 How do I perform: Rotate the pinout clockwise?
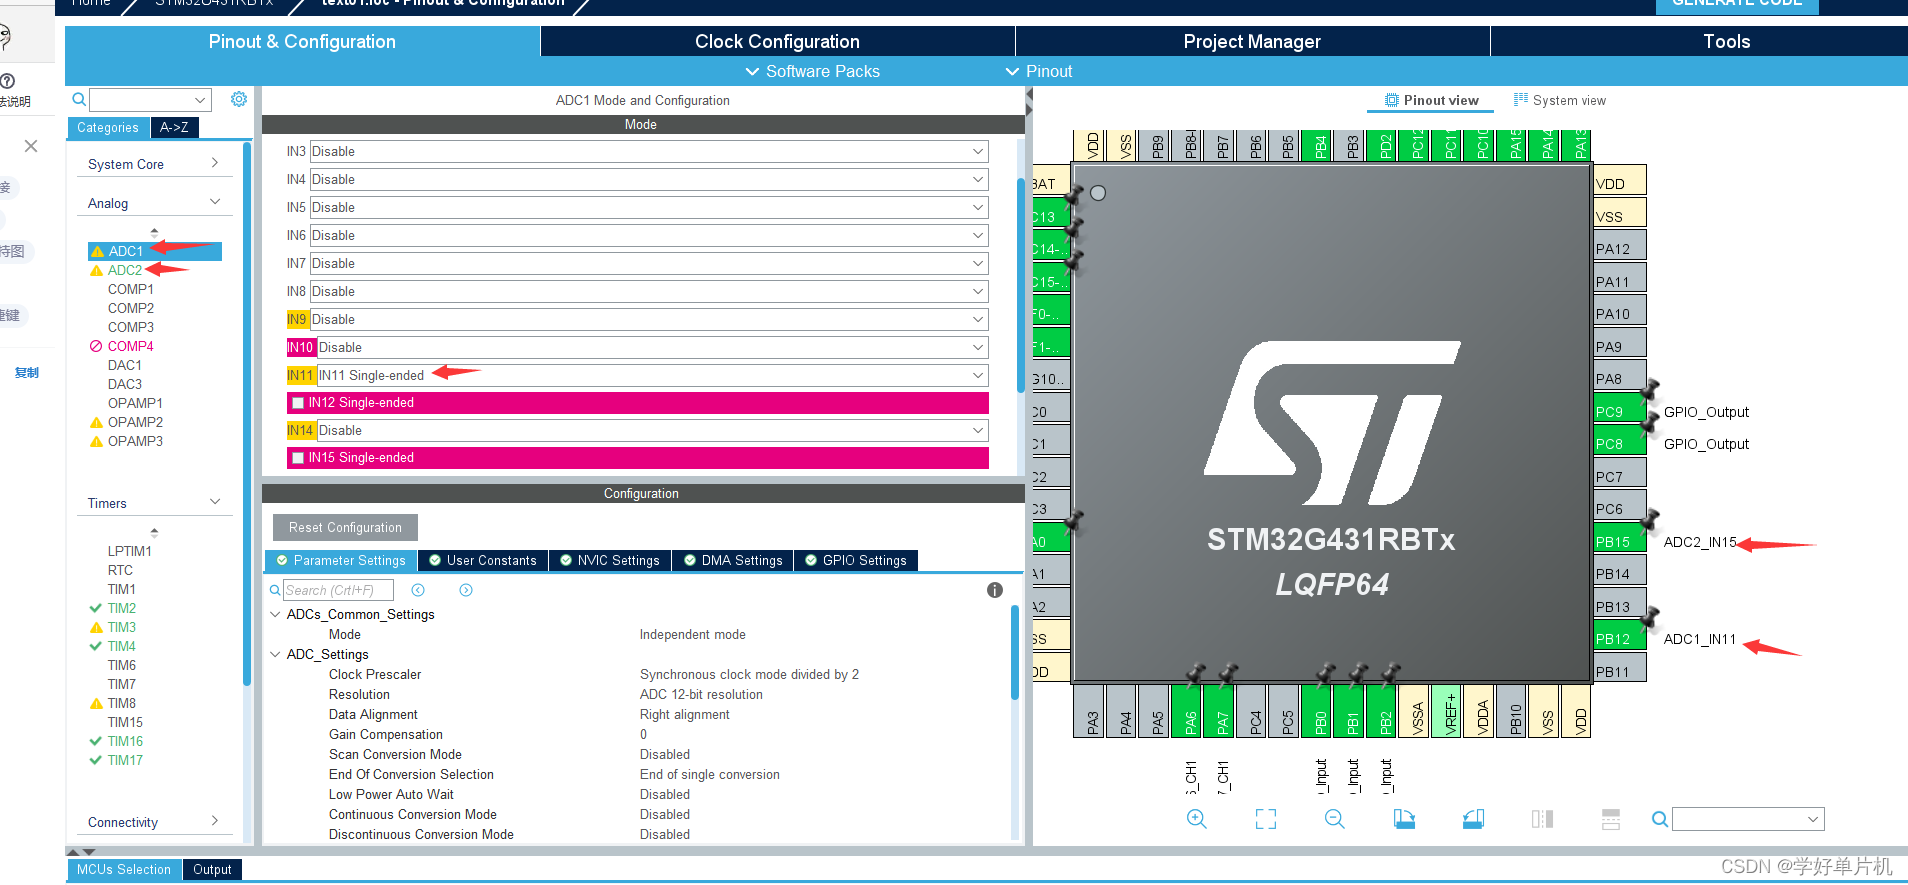[1404, 819]
